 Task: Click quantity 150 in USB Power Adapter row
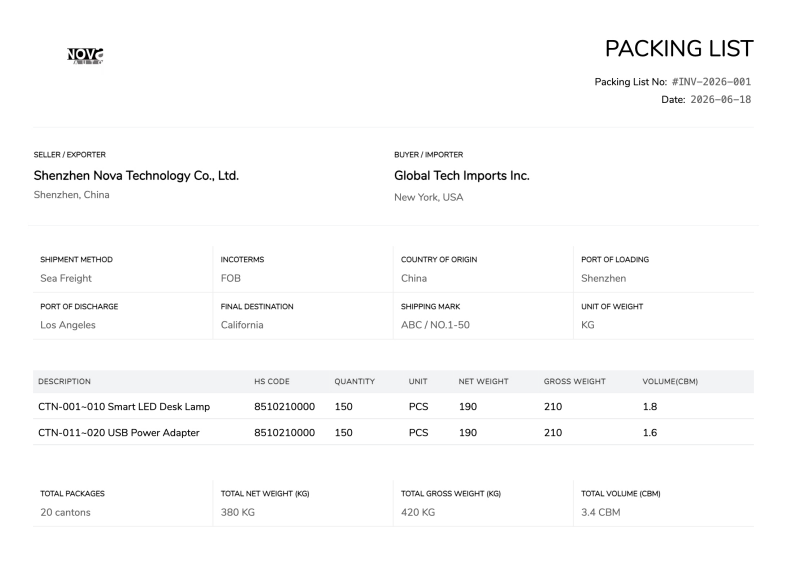coord(343,433)
